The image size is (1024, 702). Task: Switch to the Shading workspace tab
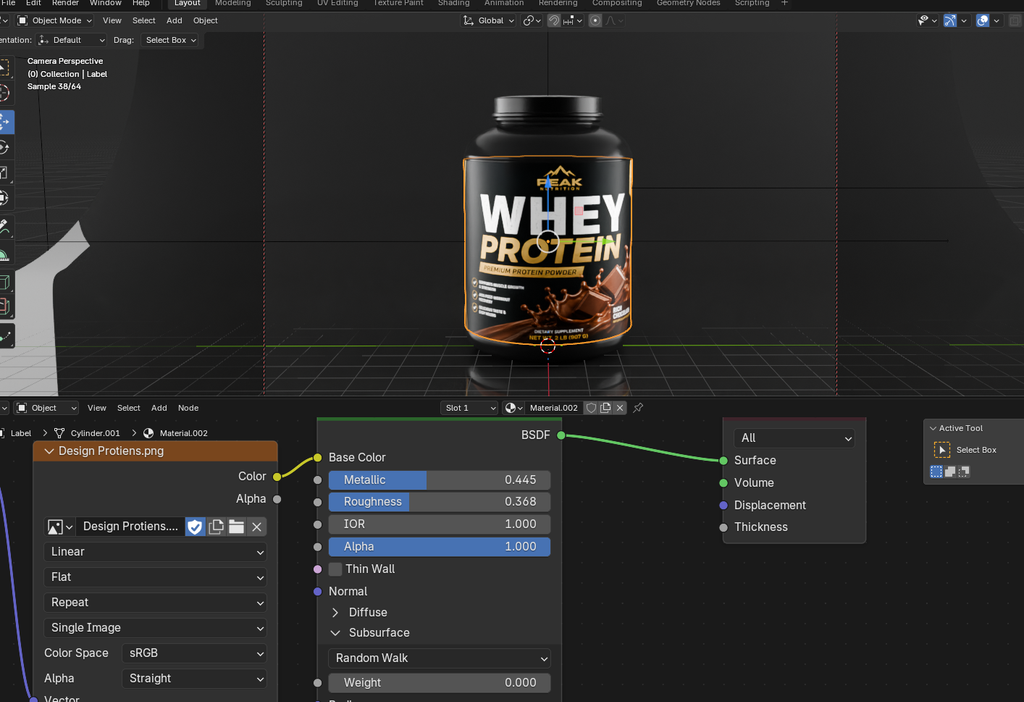(x=454, y=3)
